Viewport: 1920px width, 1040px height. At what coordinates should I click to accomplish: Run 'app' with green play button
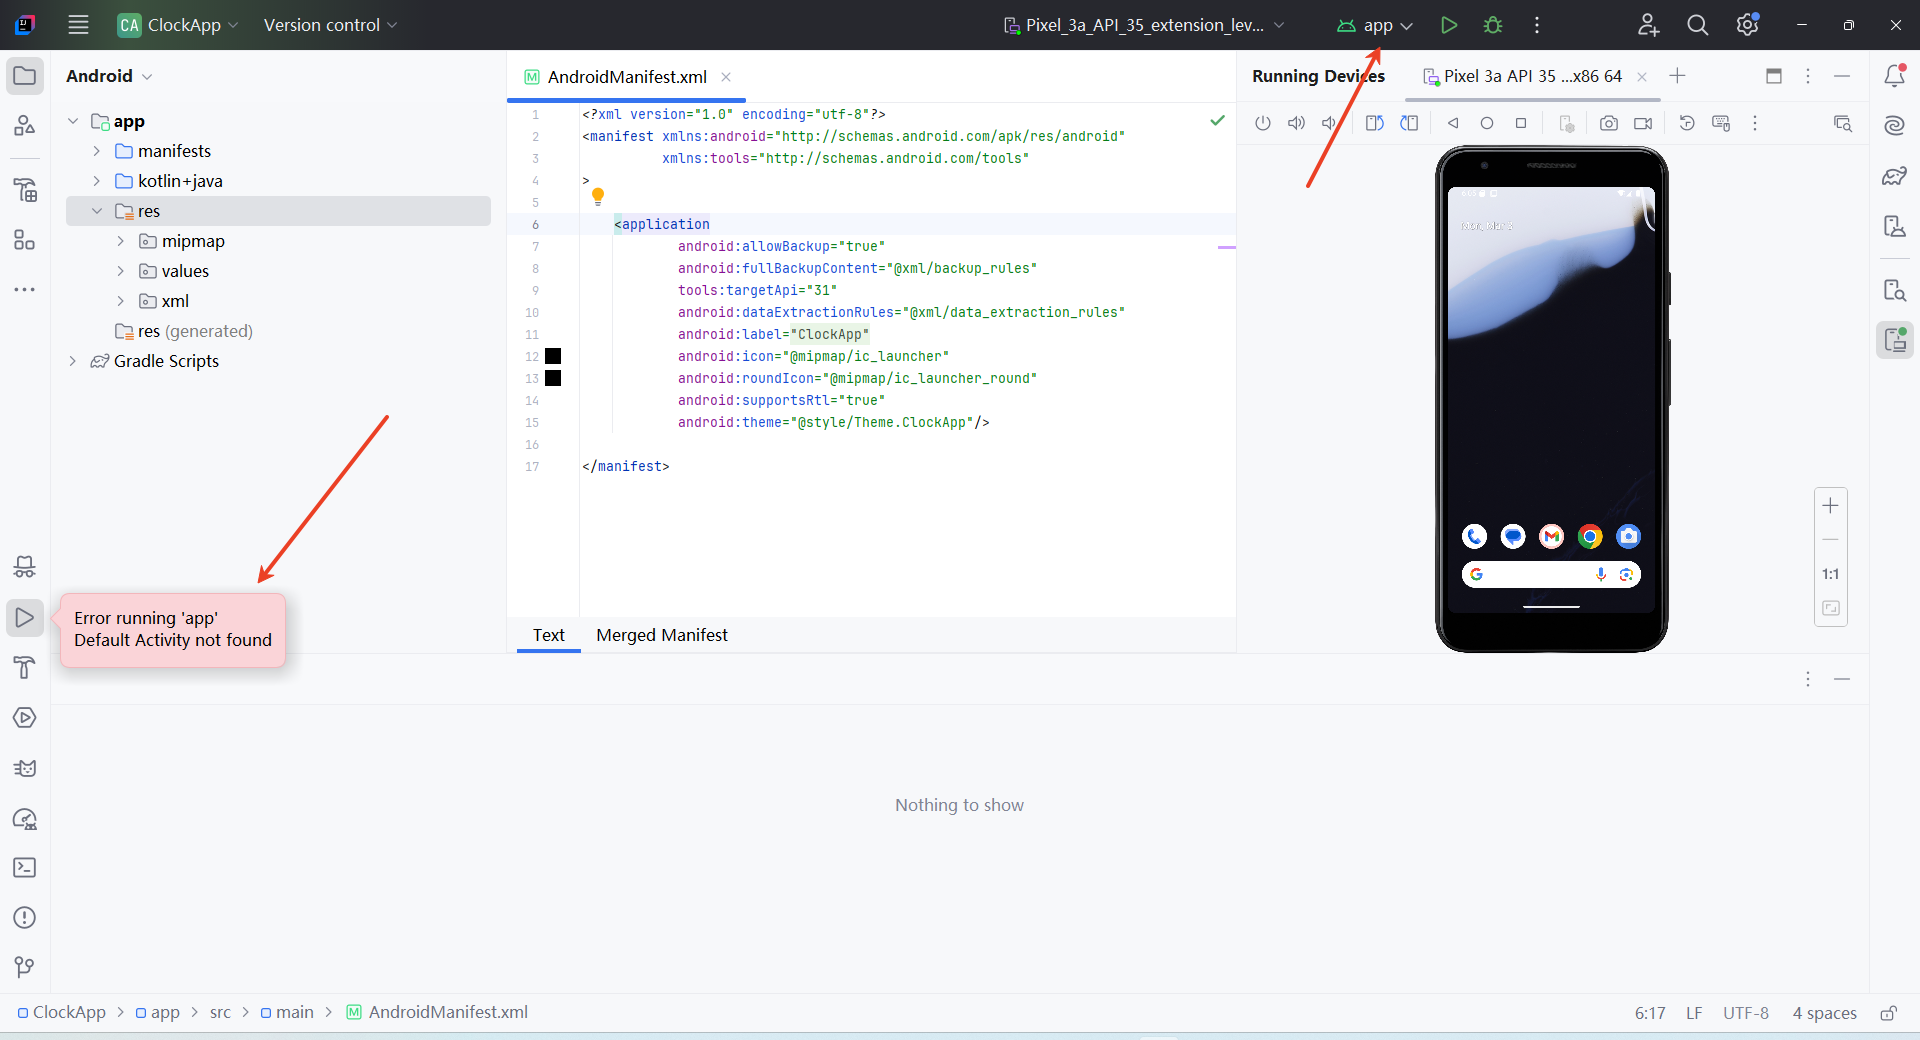pos(1448,25)
